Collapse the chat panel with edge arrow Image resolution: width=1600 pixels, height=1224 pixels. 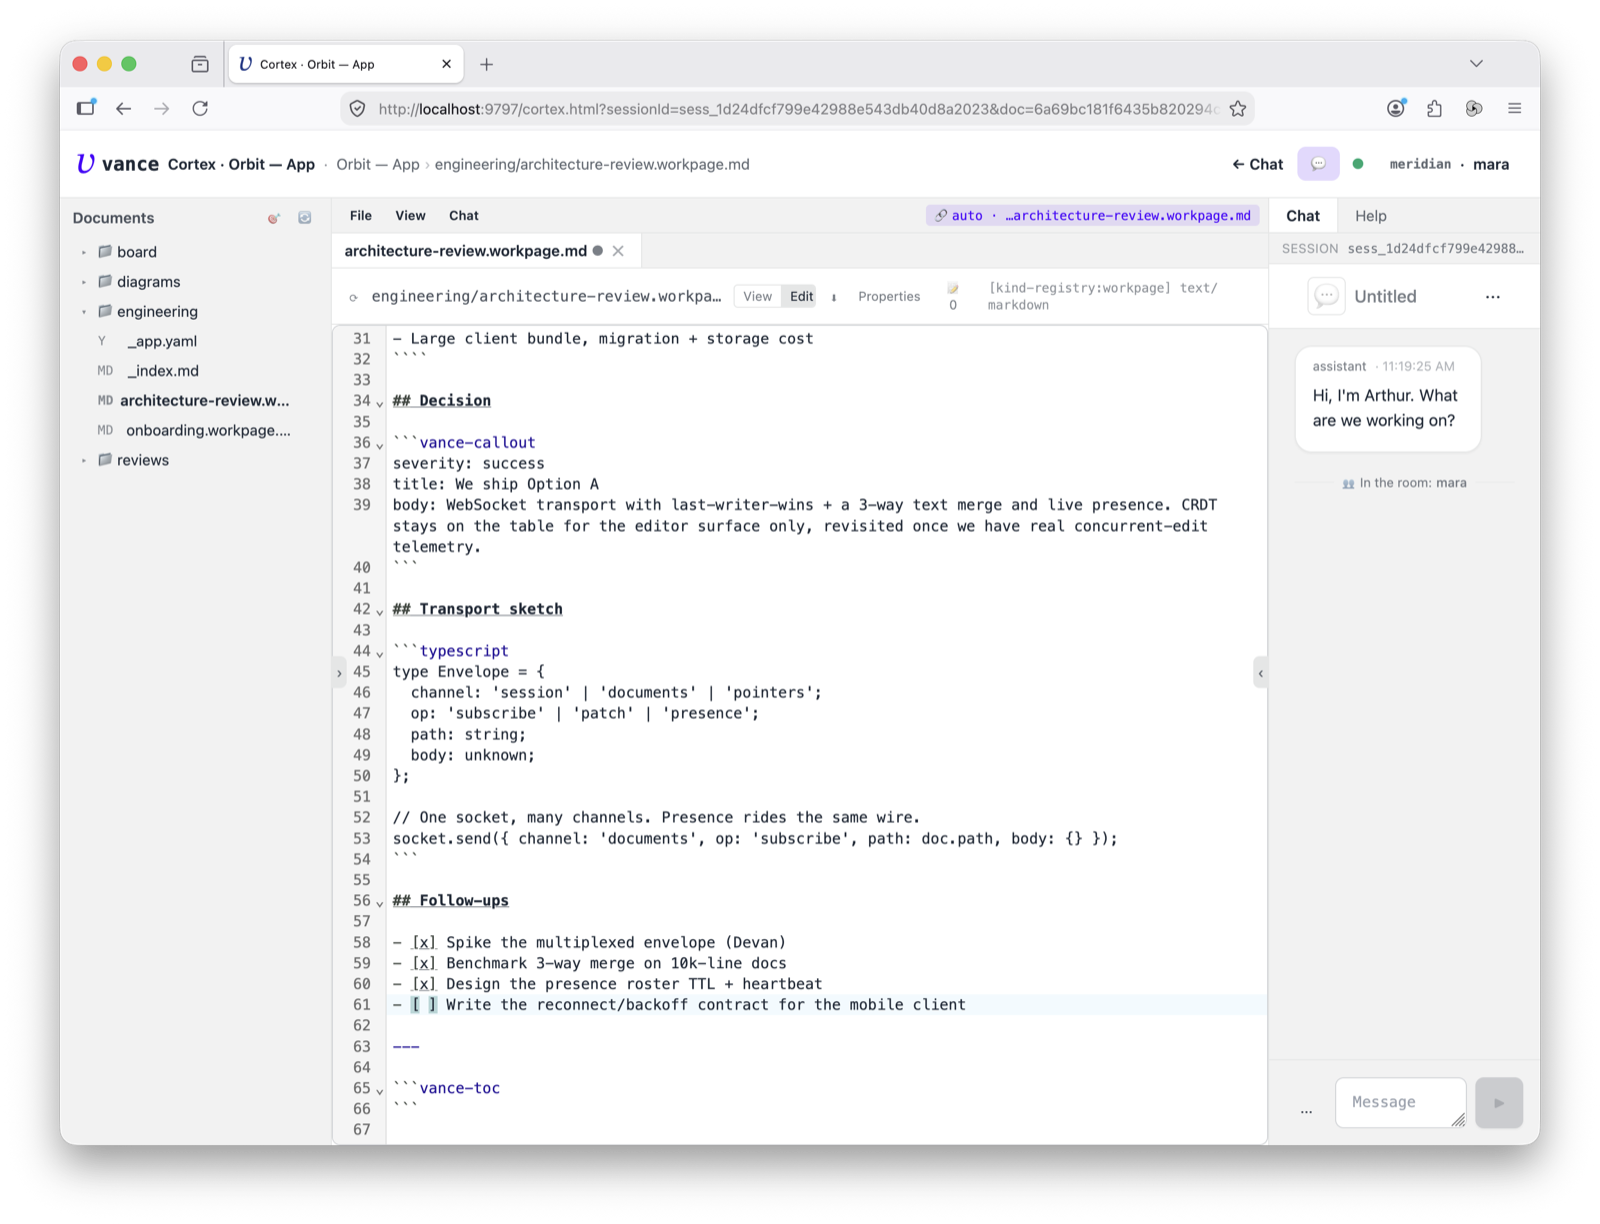click(1260, 673)
